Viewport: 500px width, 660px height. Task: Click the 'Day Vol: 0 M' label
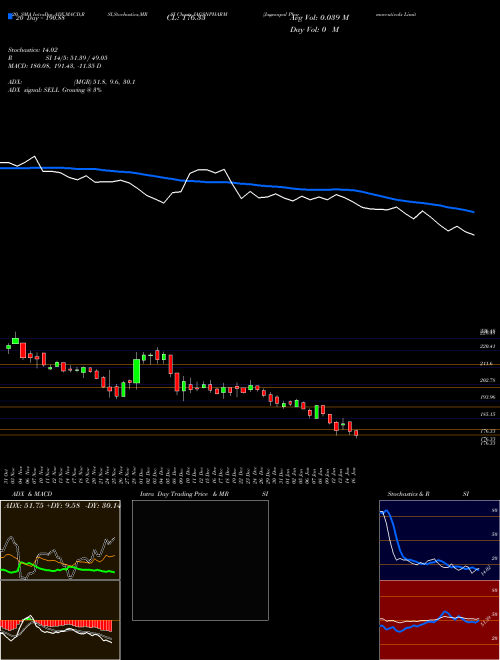coord(314,30)
